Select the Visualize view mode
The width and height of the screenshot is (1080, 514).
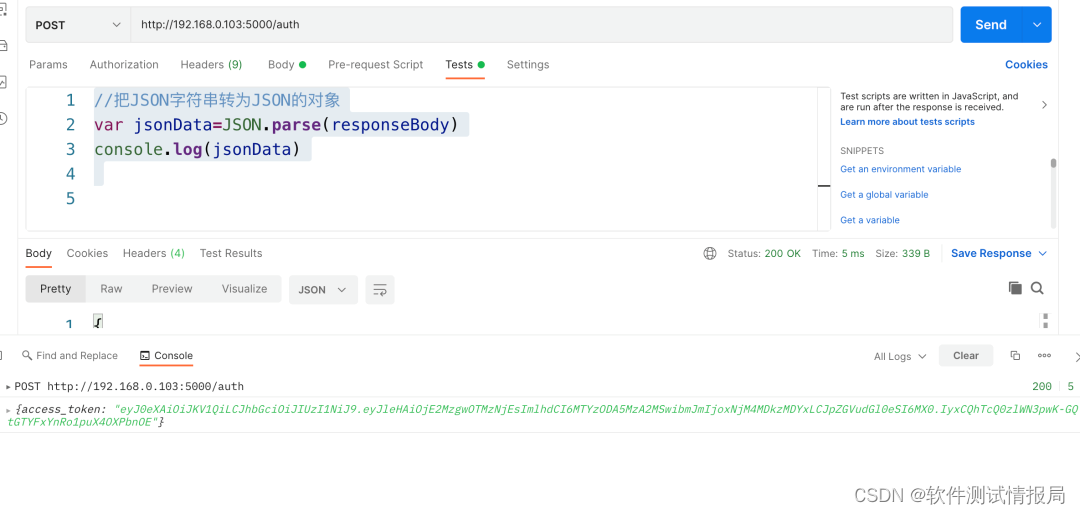(245, 289)
